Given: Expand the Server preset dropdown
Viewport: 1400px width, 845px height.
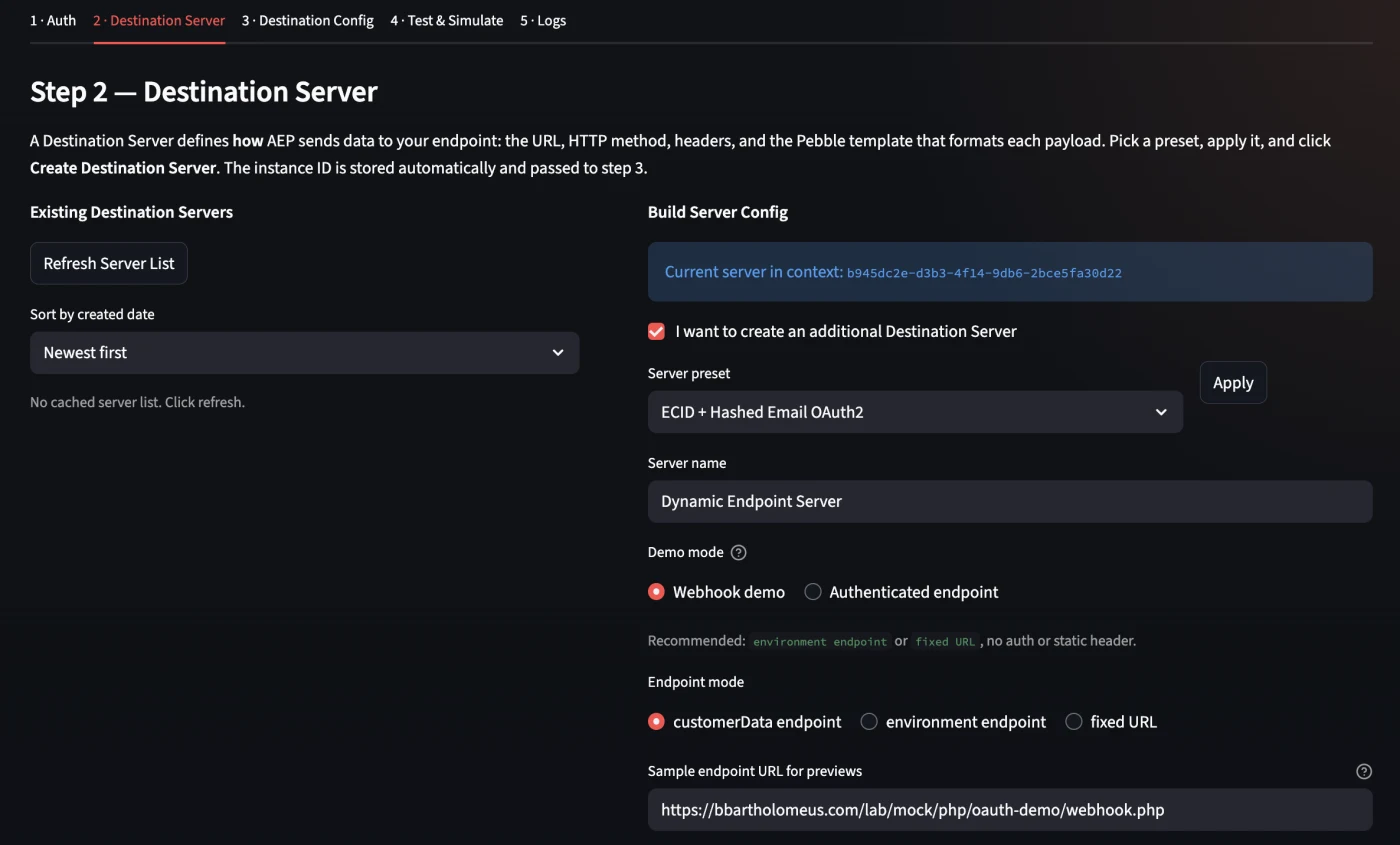Looking at the screenshot, I should (915, 412).
